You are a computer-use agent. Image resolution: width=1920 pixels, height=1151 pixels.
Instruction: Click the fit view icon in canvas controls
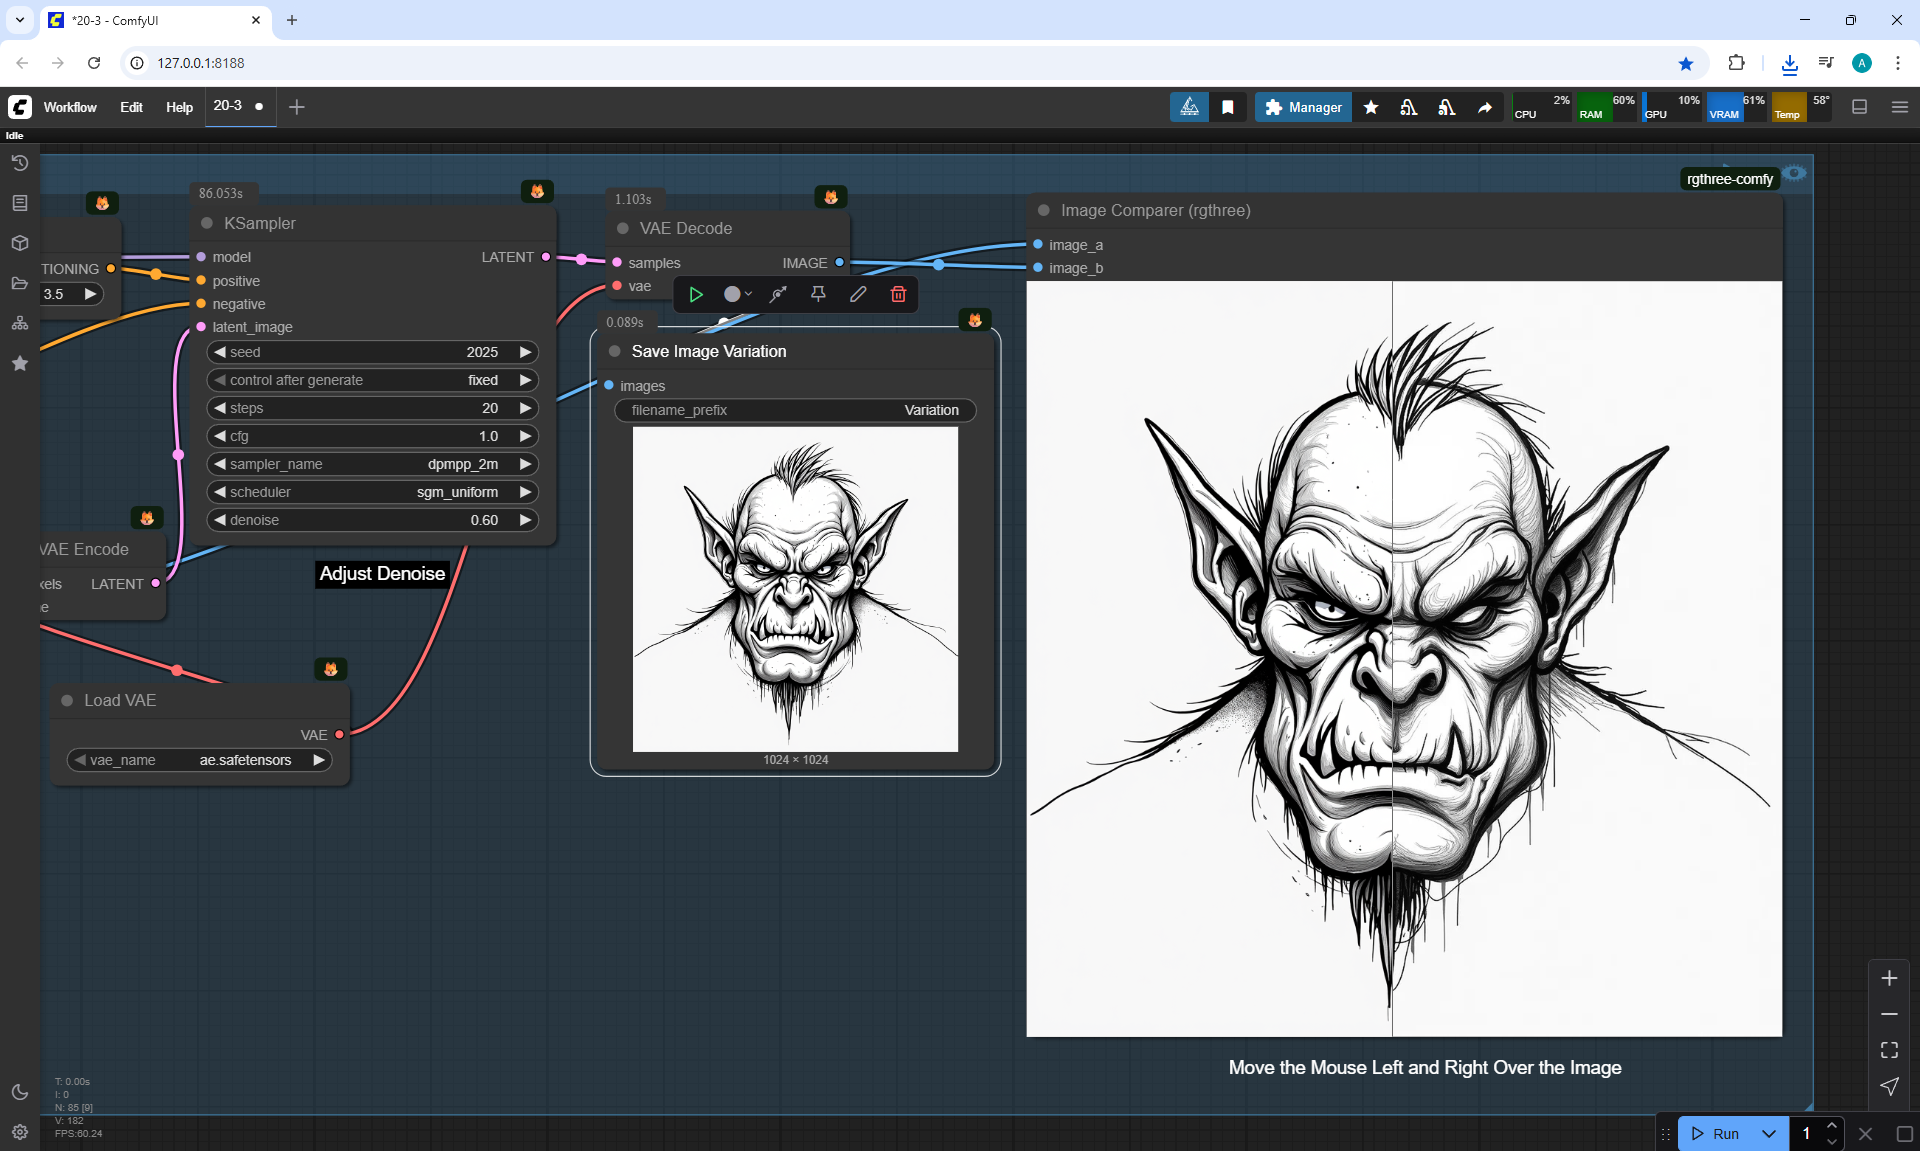(x=1889, y=1050)
